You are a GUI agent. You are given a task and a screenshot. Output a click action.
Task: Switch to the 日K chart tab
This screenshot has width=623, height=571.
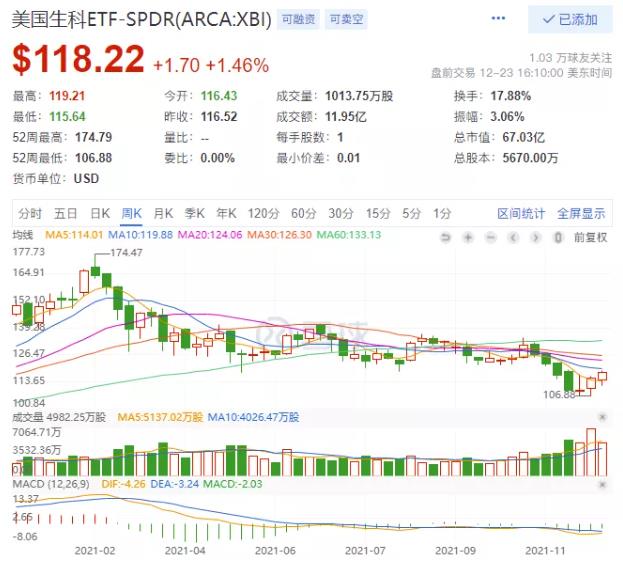pos(99,213)
